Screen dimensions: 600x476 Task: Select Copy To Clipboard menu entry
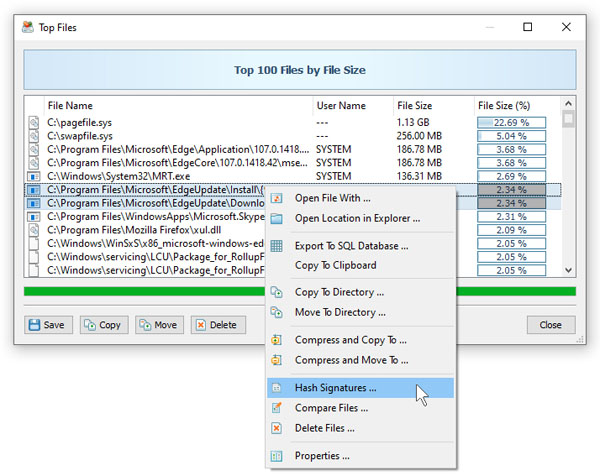click(360, 265)
